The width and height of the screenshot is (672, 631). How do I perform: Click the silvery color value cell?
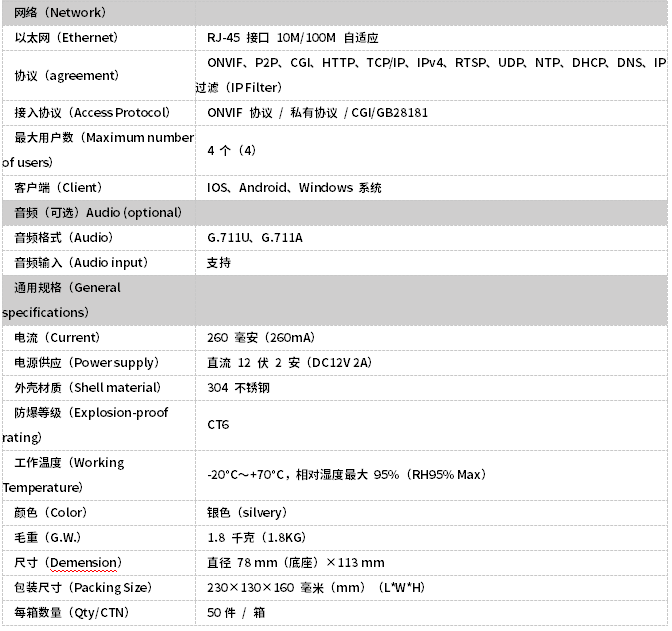[246, 512]
